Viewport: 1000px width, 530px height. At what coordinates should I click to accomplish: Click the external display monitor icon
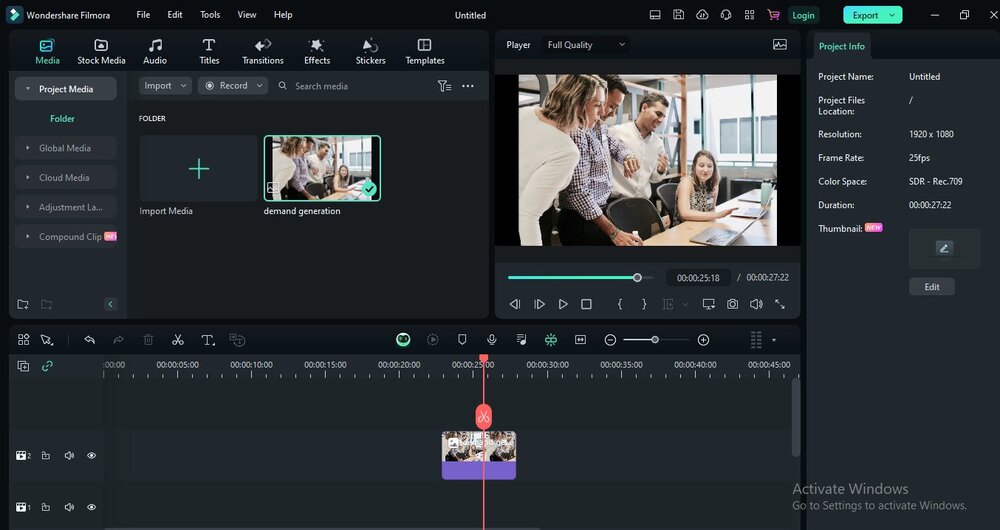[x=709, y=304]
